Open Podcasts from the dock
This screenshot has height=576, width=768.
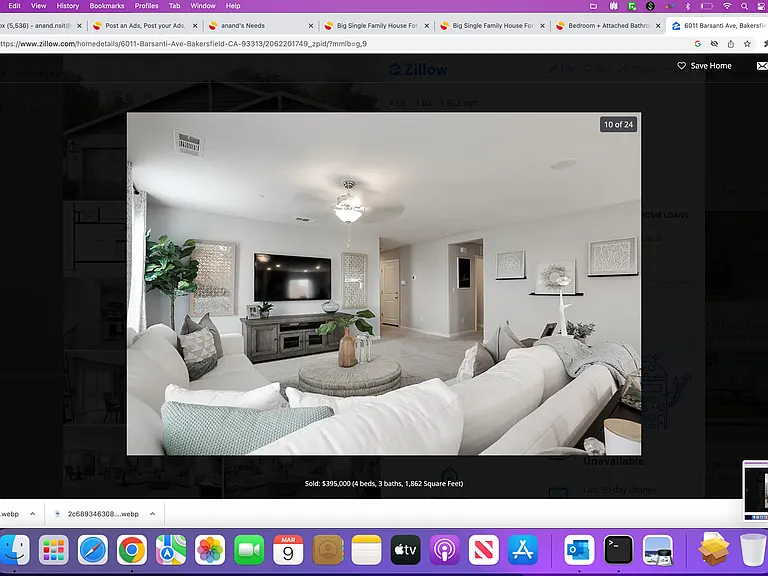coord(445,550)
